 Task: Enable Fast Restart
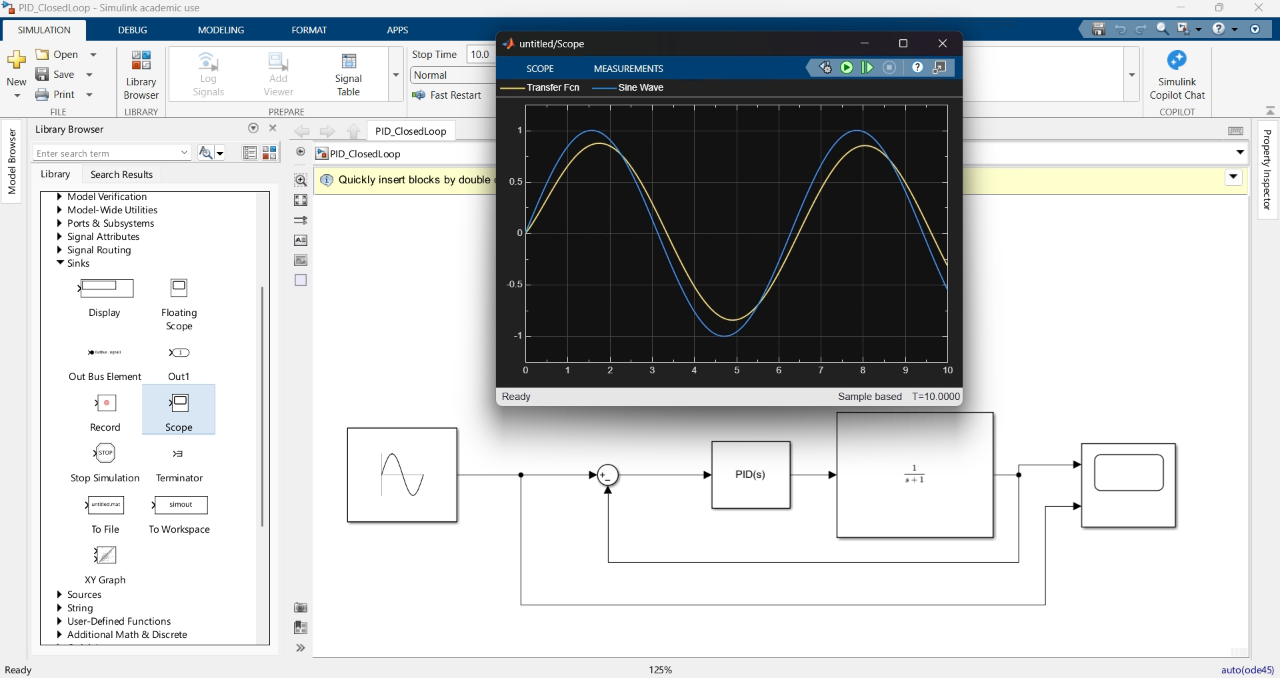tap(449, 95)
